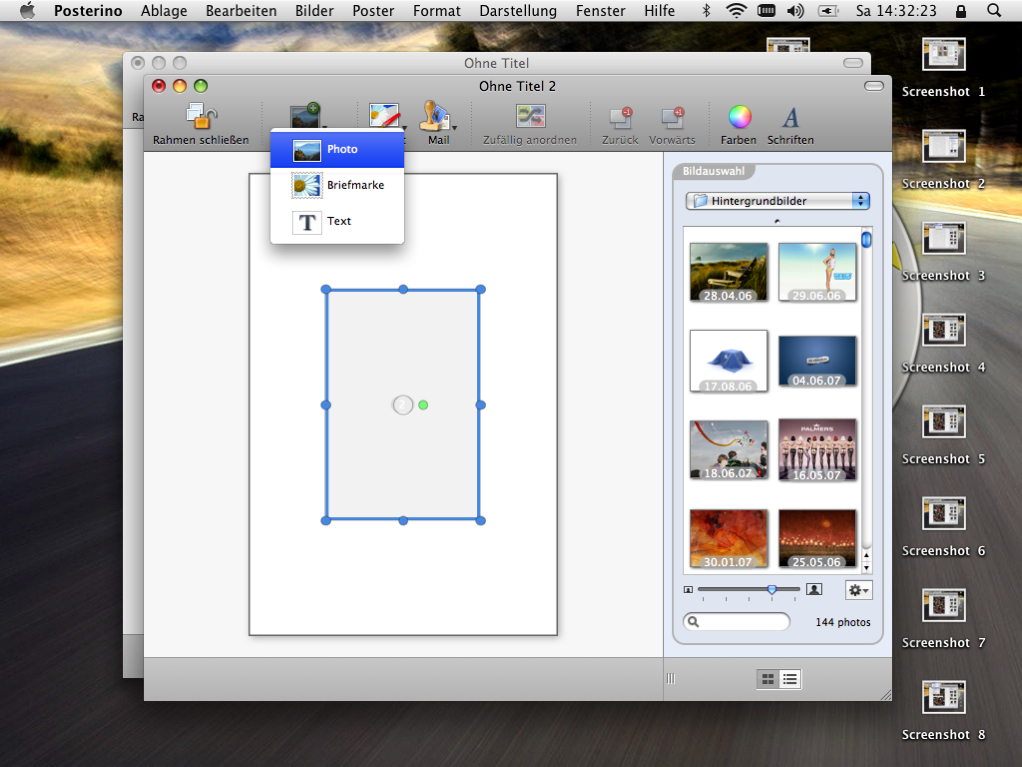
Task: Open Spotlight search icon
Action: point(994,10)
